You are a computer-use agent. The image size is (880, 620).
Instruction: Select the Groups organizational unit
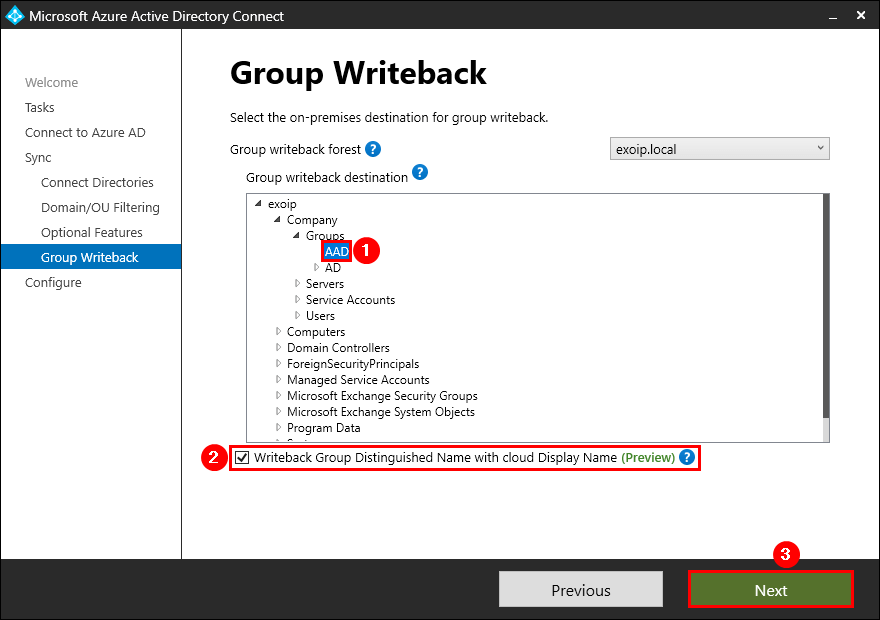[x=325, y=236]
